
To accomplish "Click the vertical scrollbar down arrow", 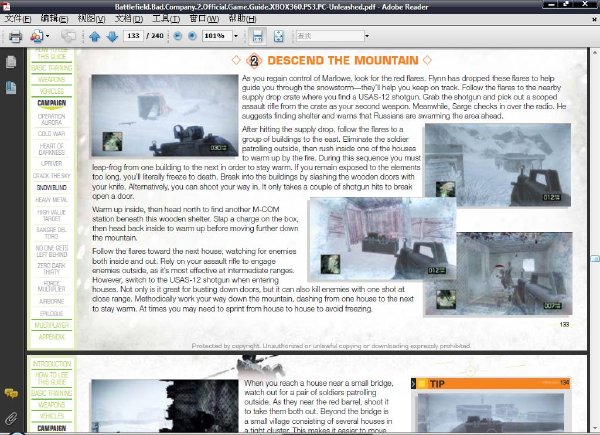I will (595, 428).
